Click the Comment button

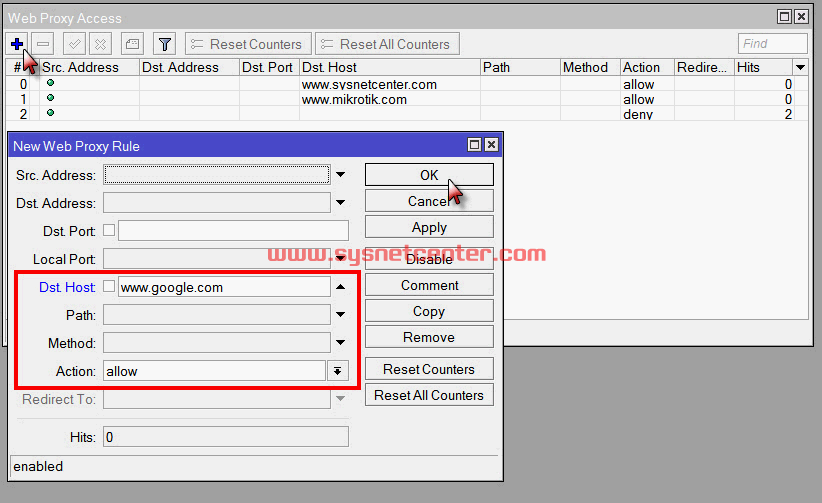[429, 285]
